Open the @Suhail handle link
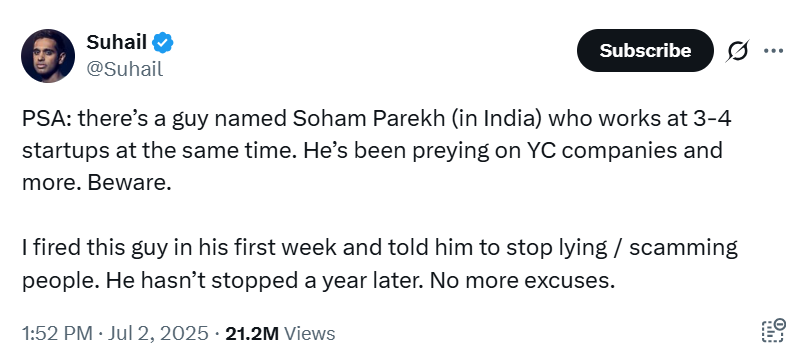The image size is (804, 361). (x=125, y=69)
